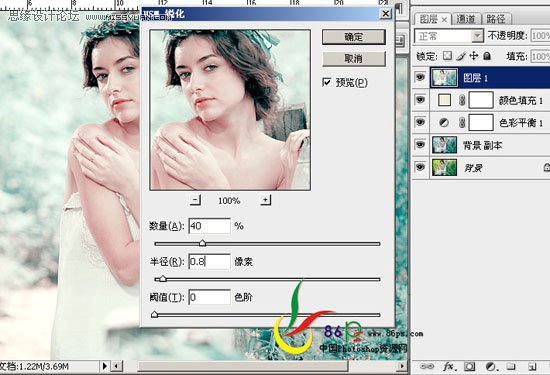The image size is (550, 375).
Task: Click the lock all padlock icon
Action: pyautogui.click(x=487, y=56)
